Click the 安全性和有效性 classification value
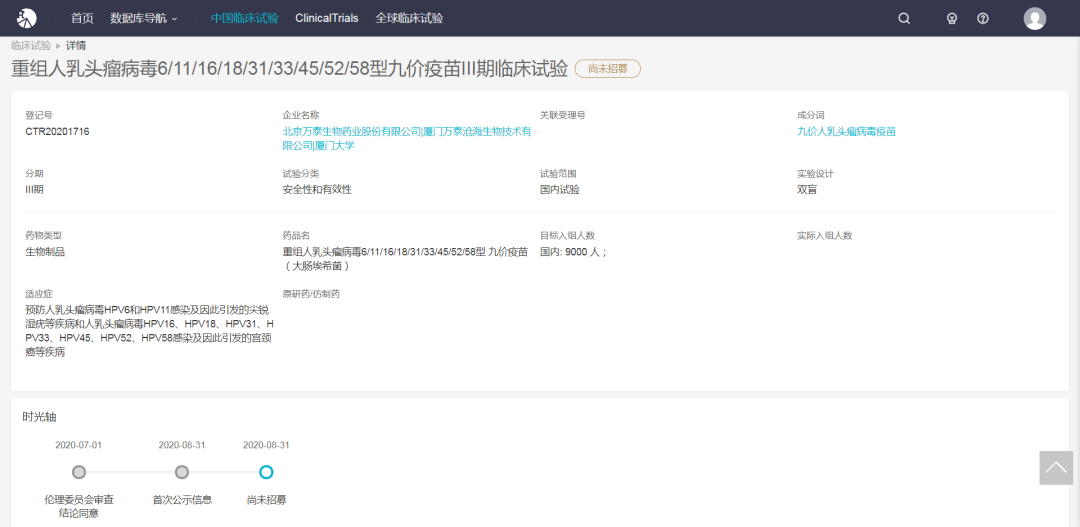 318,189
